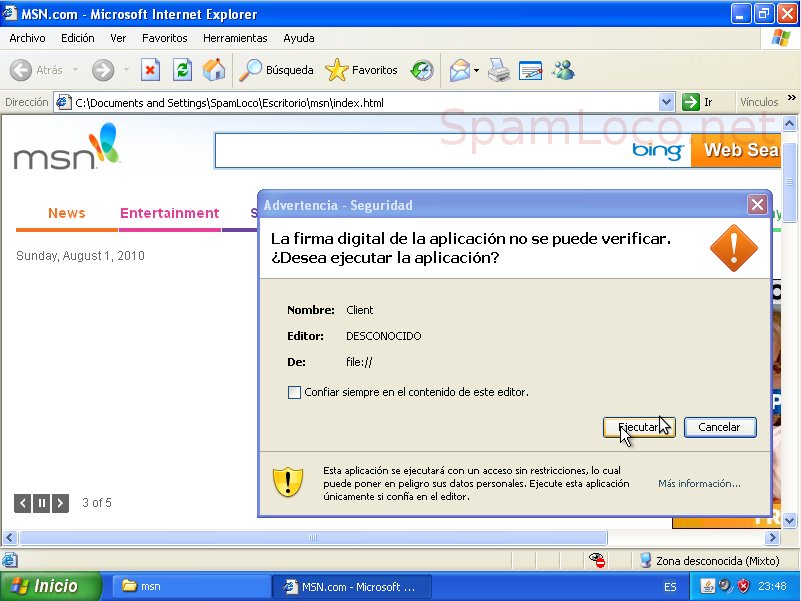Open the Home page icon
This screenshot has height=601, width=801.
(x=214, y=70)
